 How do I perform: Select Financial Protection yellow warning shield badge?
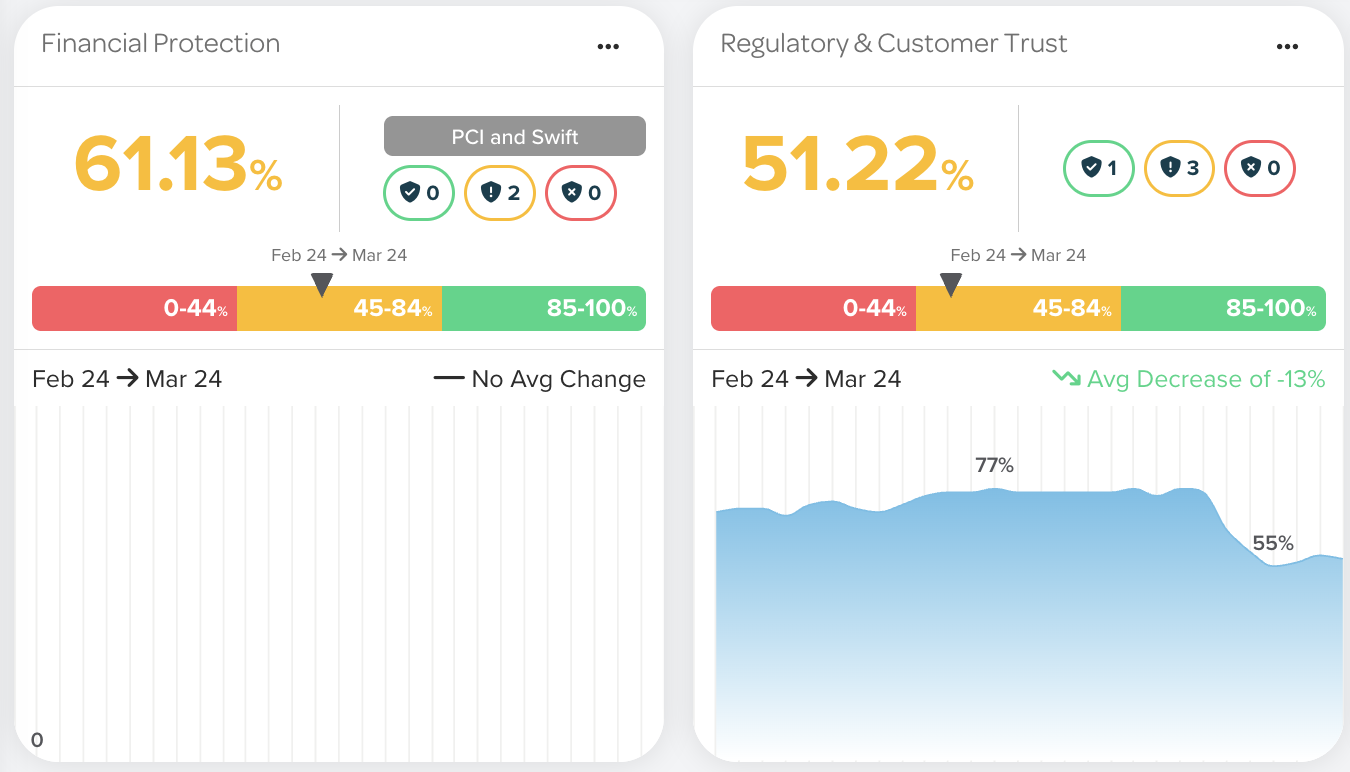pyautogui.click(x=500, y=193)
